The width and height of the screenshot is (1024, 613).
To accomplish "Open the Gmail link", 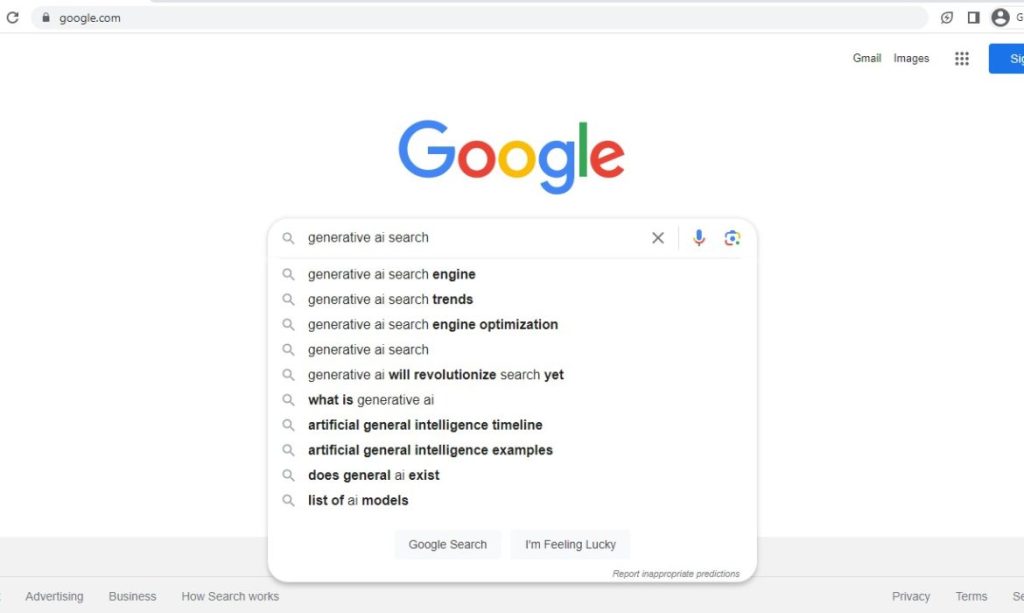I will 867,59.
